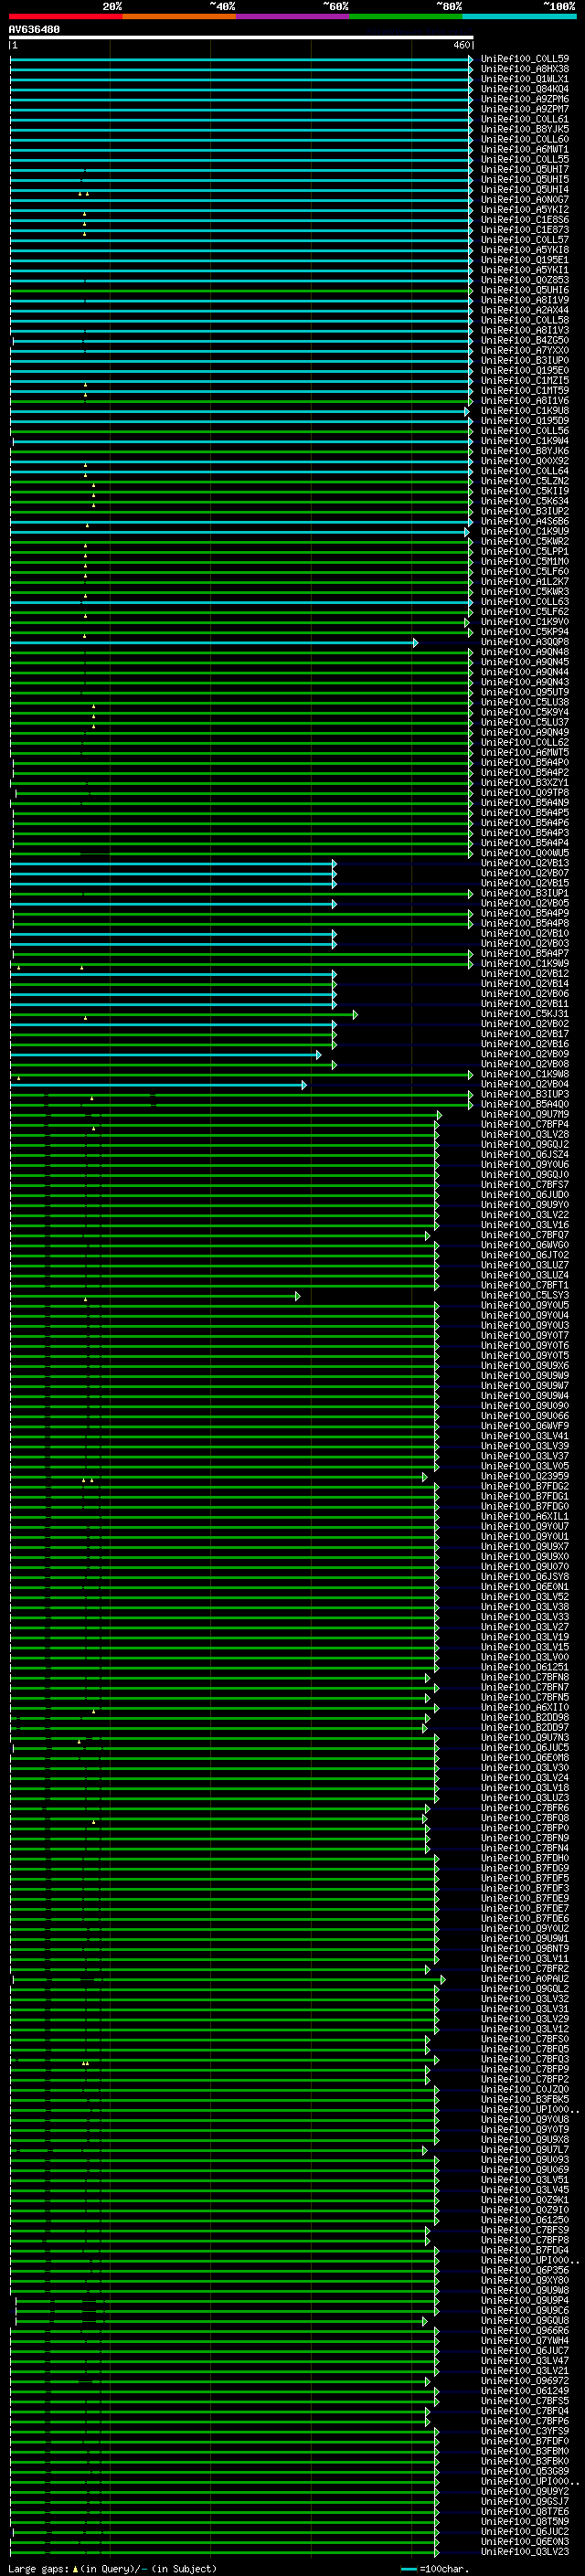Open hit UniRef100_A9ZPM6
This screenshot has height=2576, width=585.
(x=525, y=99)
